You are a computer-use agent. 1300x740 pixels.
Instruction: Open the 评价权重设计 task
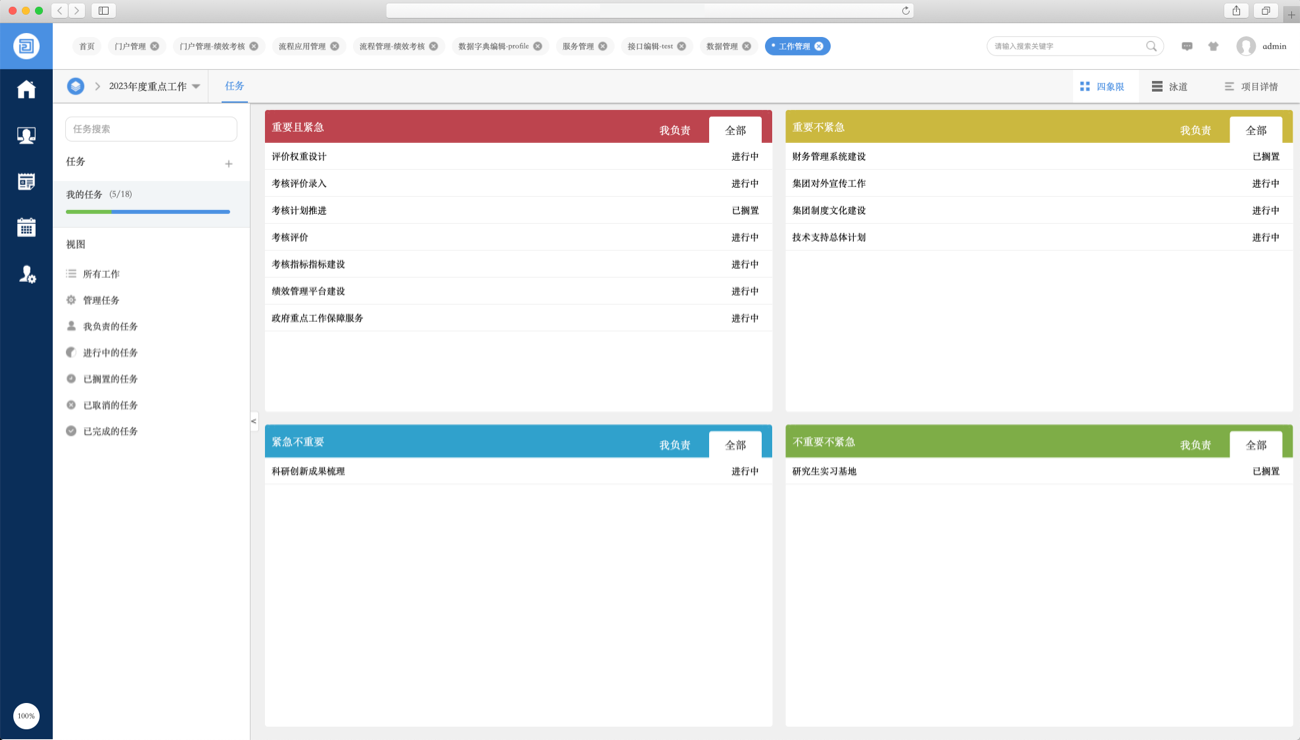[x=299, y=157]
